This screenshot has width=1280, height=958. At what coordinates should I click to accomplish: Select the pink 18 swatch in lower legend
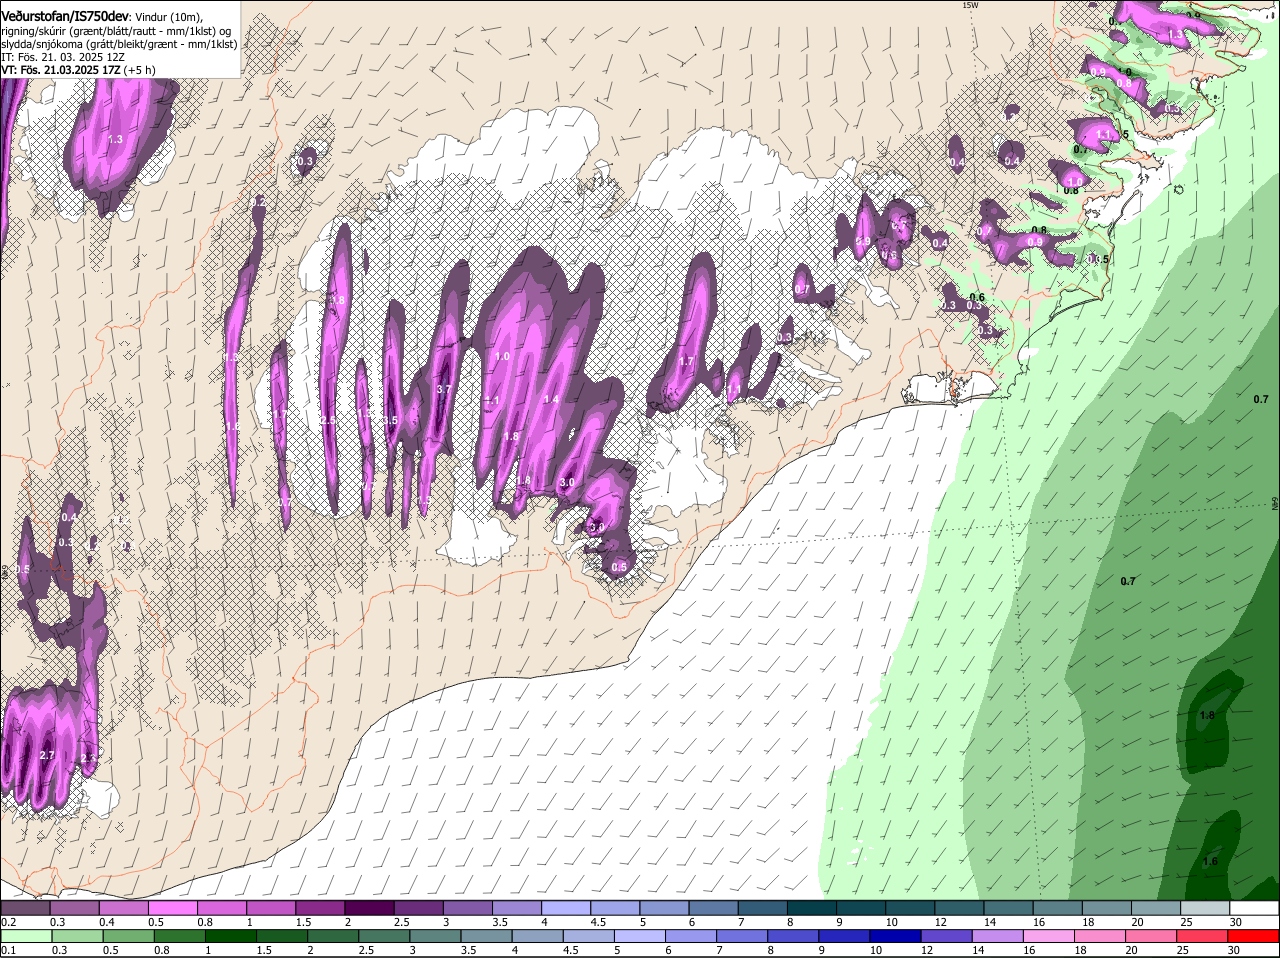coord(1101,936)
